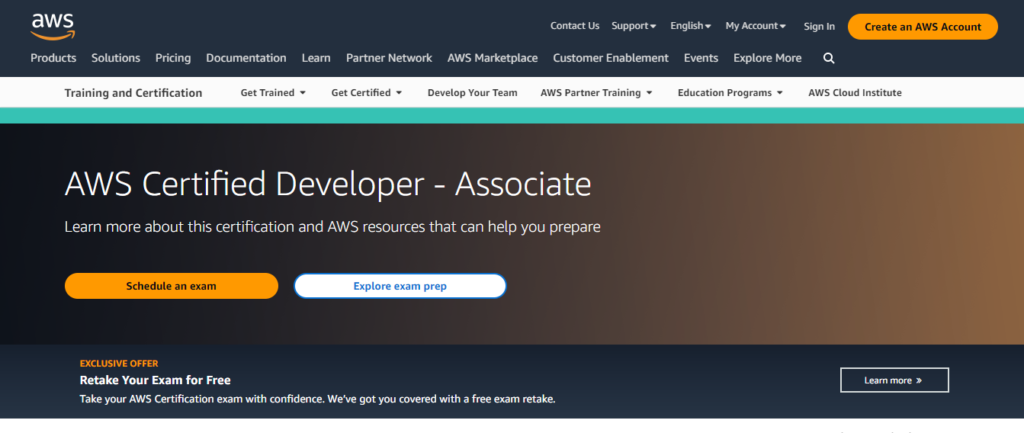Expand the My Account menu
Screen dimensions: 1024x433
[755, 26]
